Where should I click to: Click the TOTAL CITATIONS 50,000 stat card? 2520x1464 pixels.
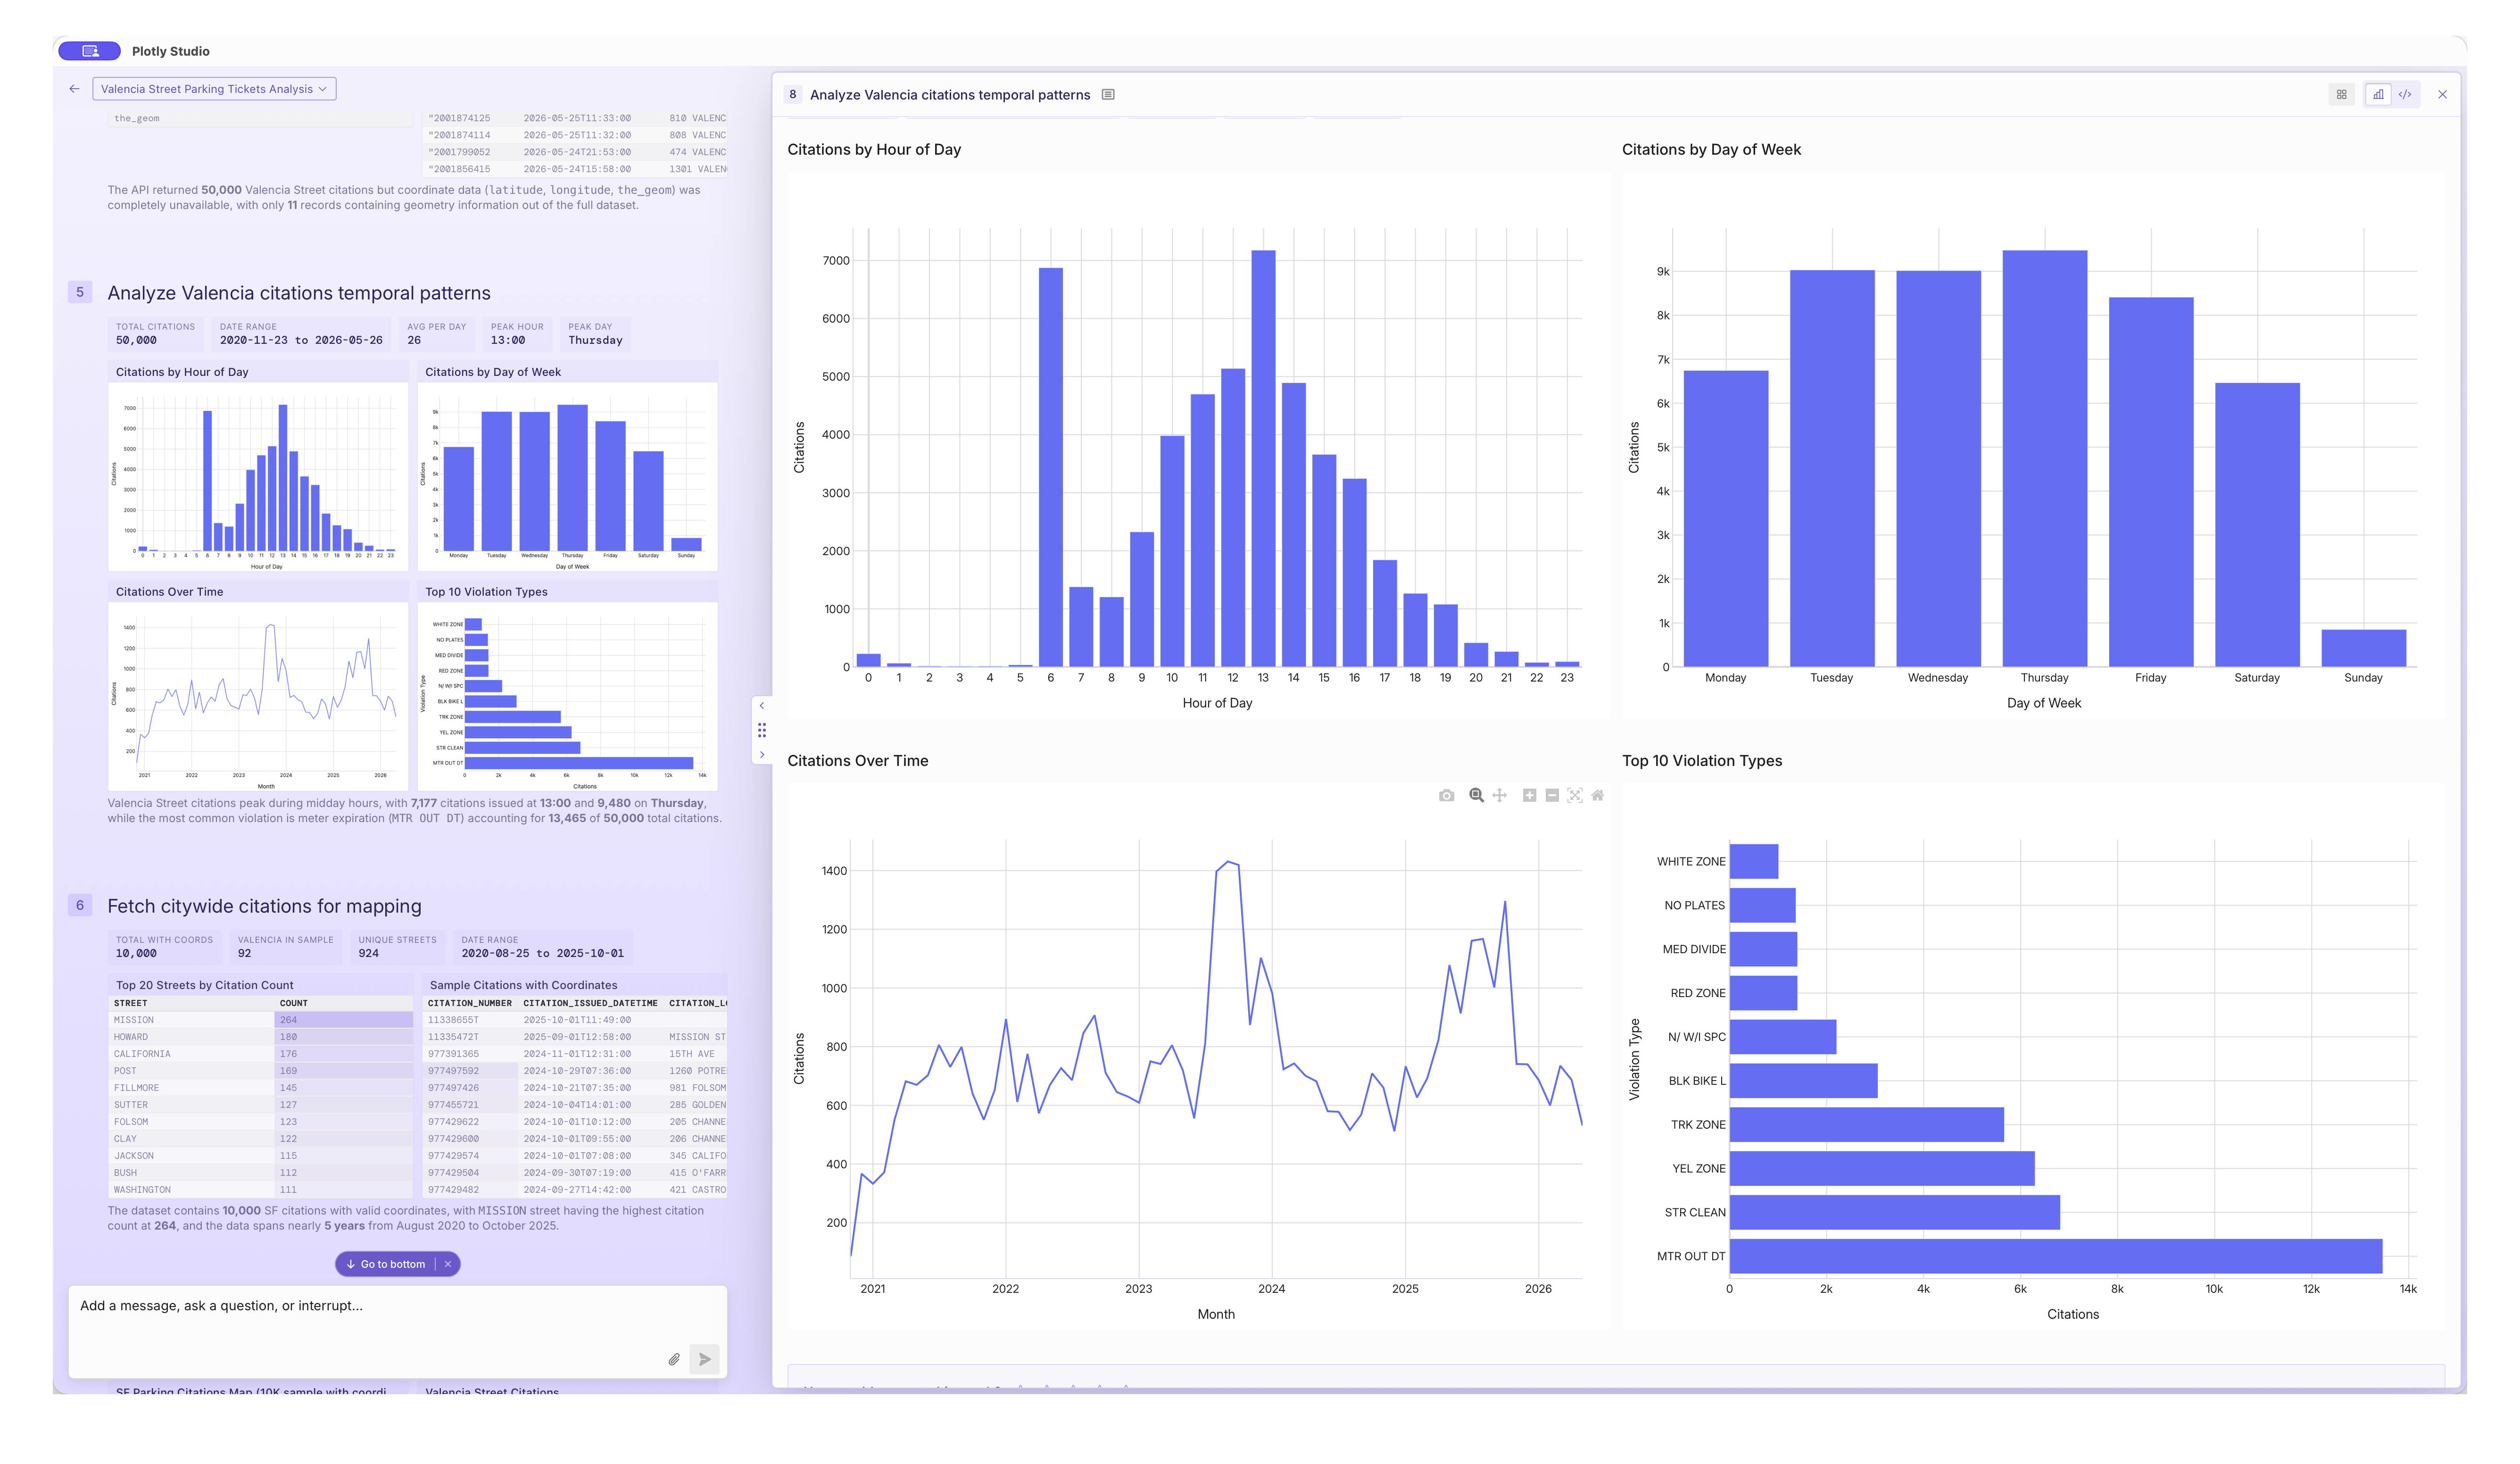pyautogui.click(x=155, y=334)
